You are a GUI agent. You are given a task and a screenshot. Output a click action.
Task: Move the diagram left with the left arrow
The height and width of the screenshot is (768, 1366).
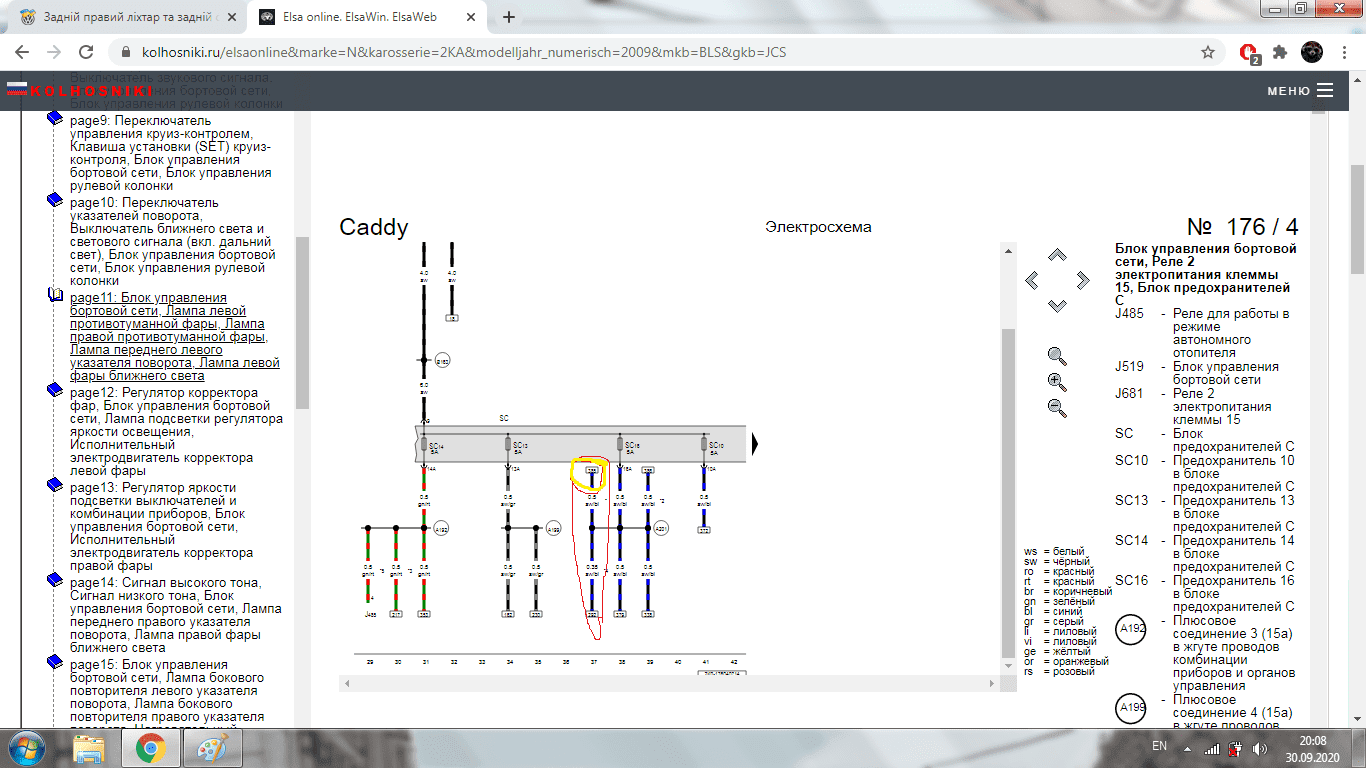(1032, 280)
